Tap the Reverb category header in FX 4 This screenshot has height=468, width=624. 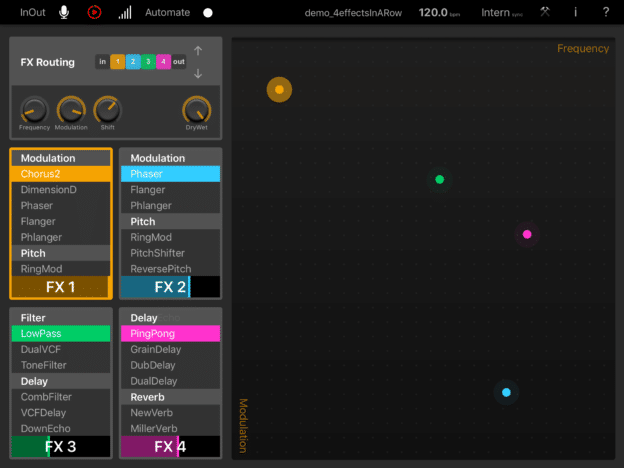[170, 397]
